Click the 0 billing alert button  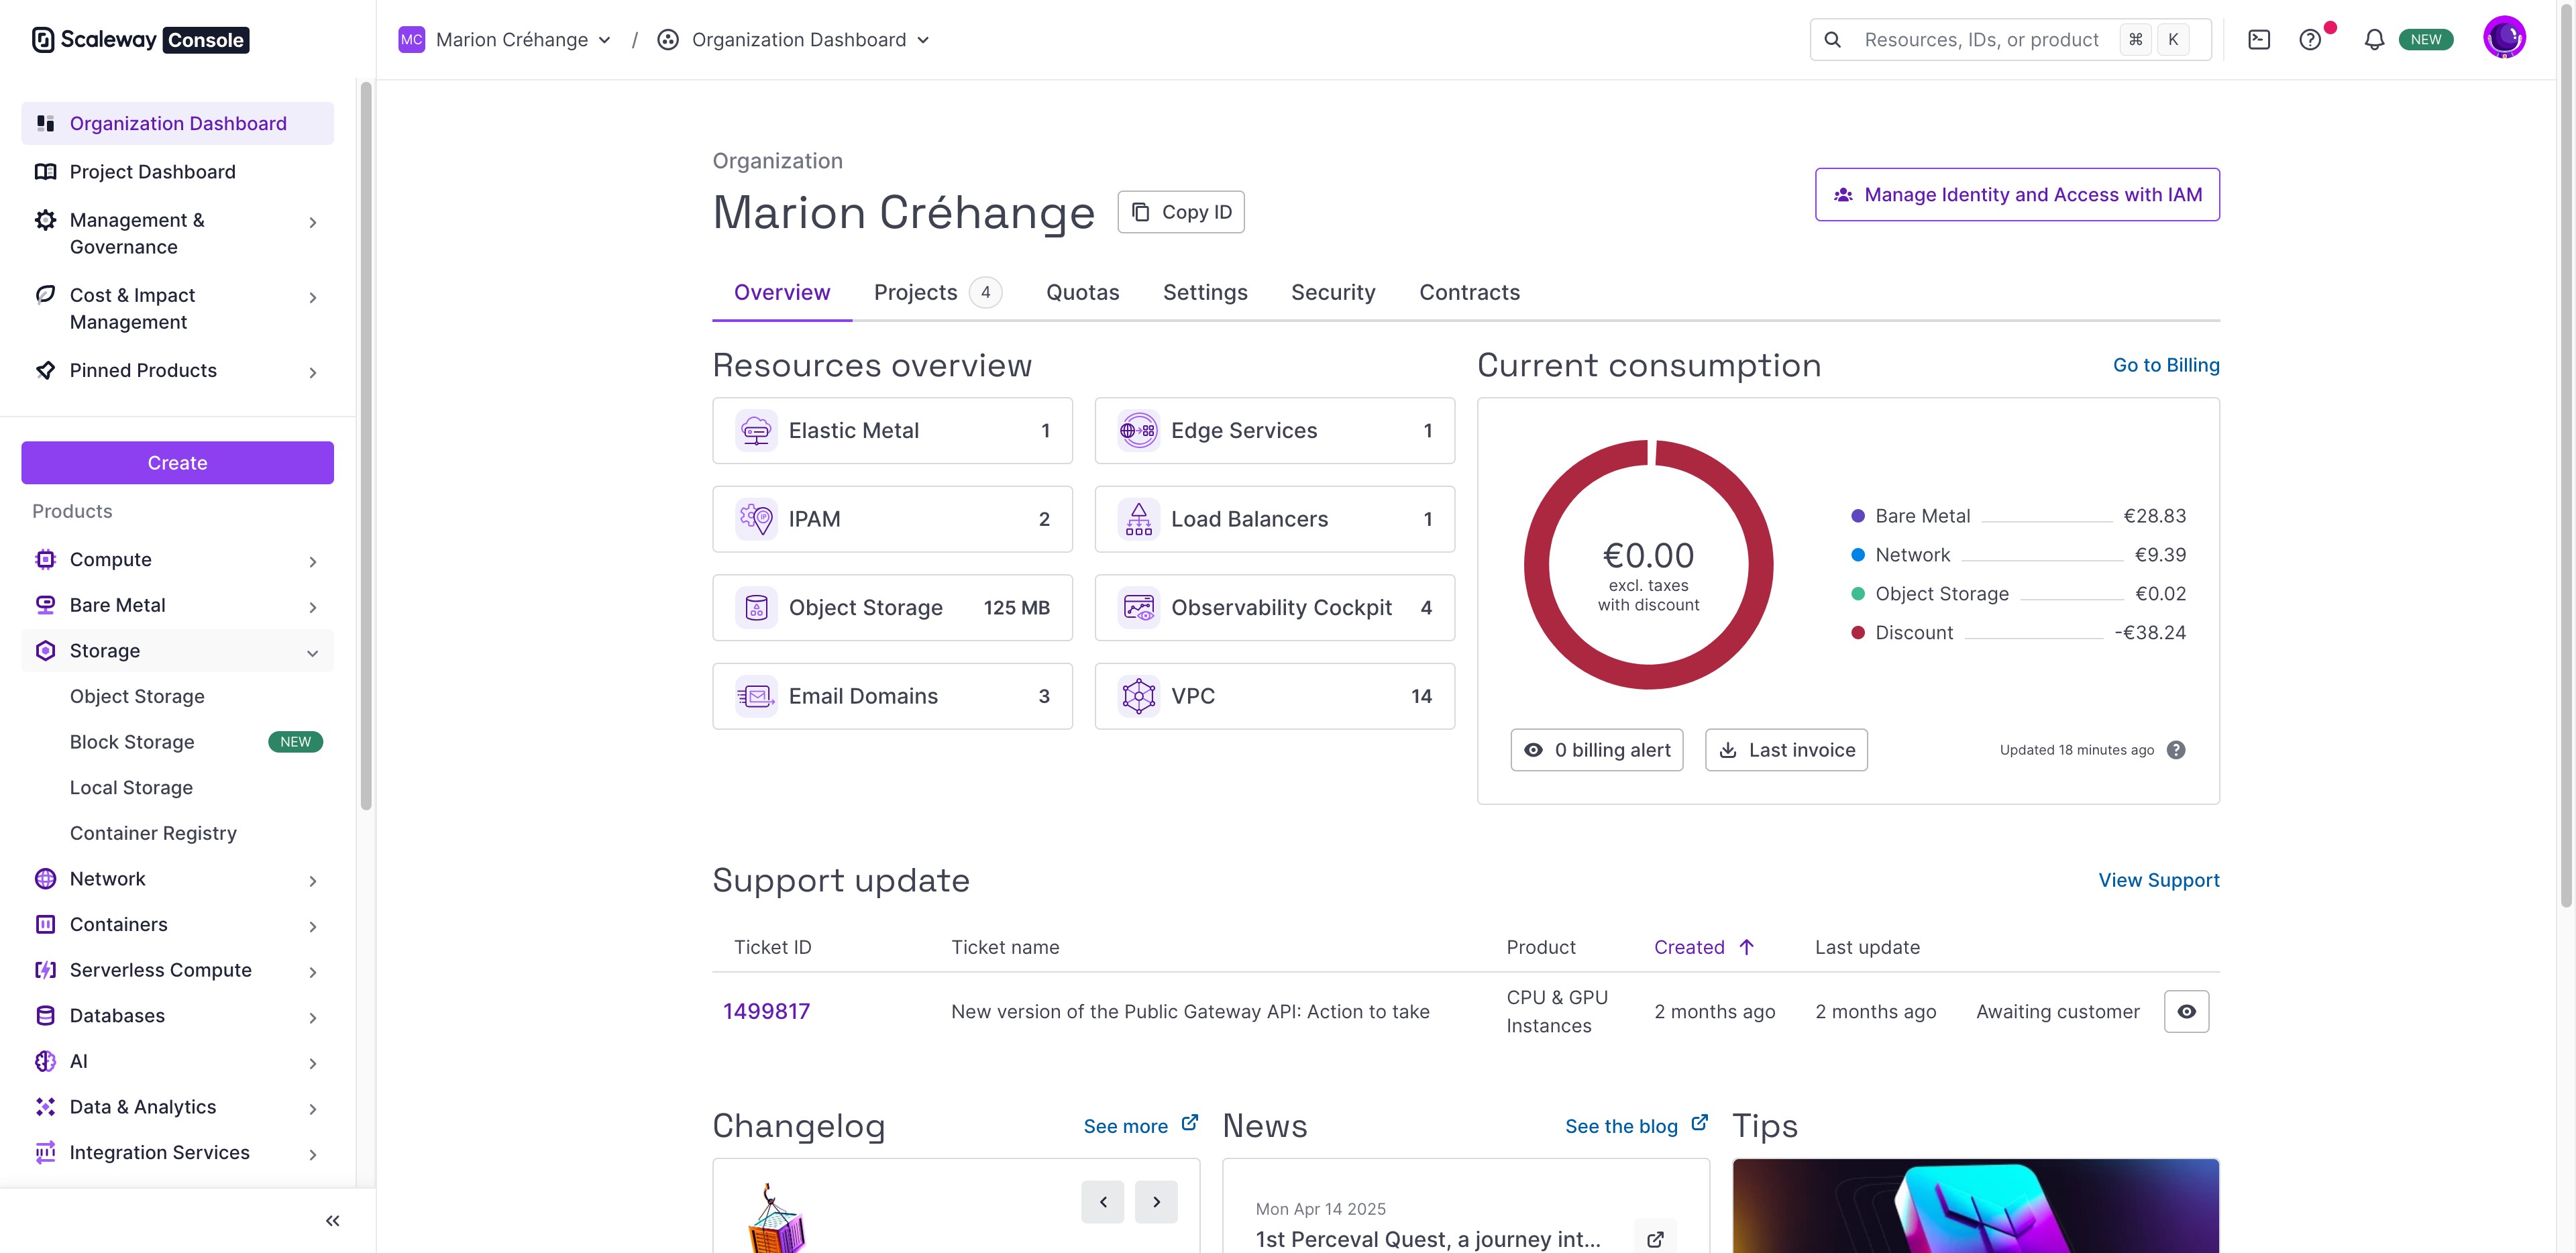pos(1596,750)
